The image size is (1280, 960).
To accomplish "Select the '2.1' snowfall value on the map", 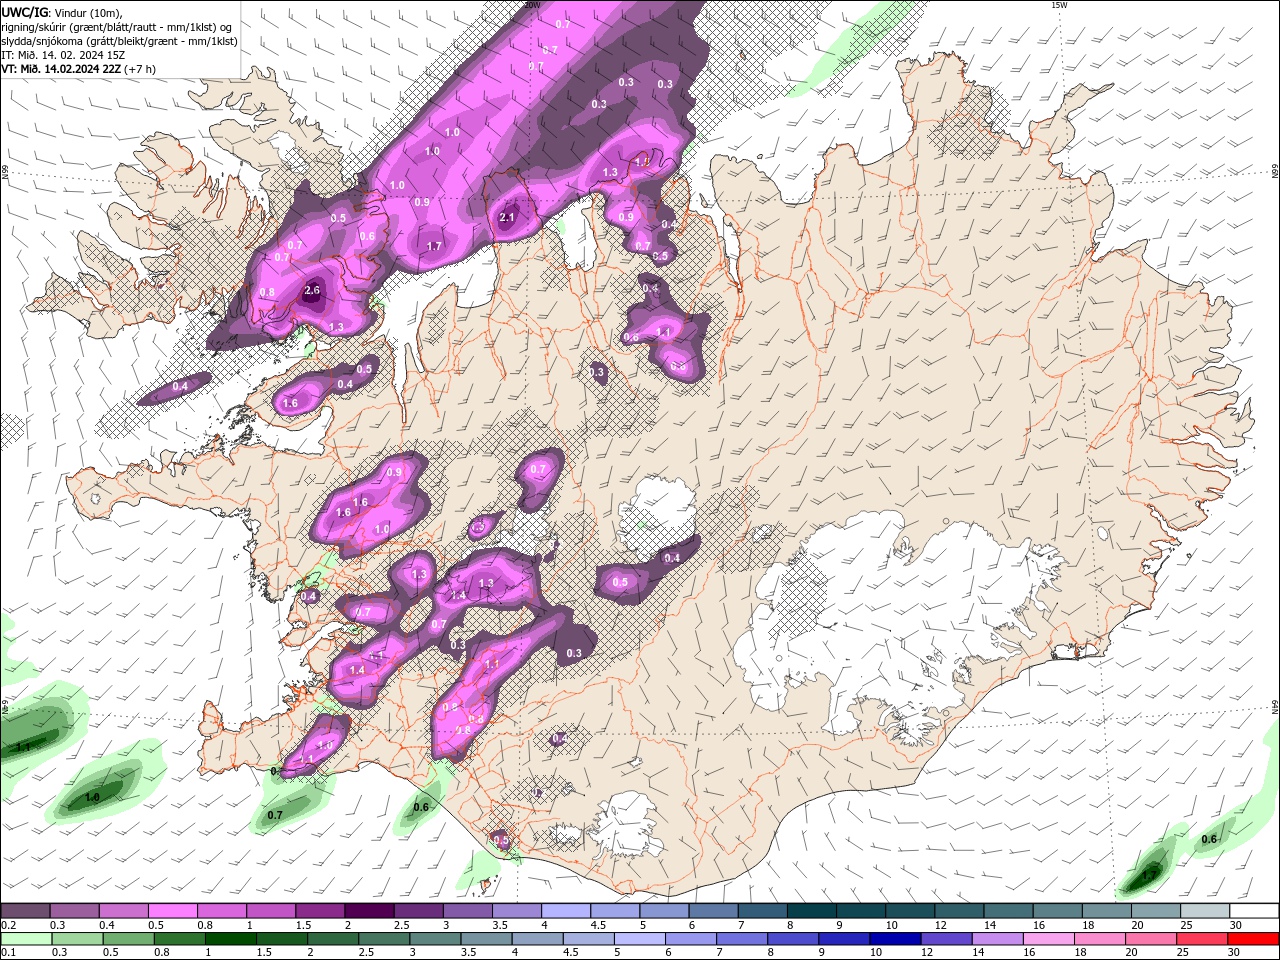I will (x=507, y=218).
